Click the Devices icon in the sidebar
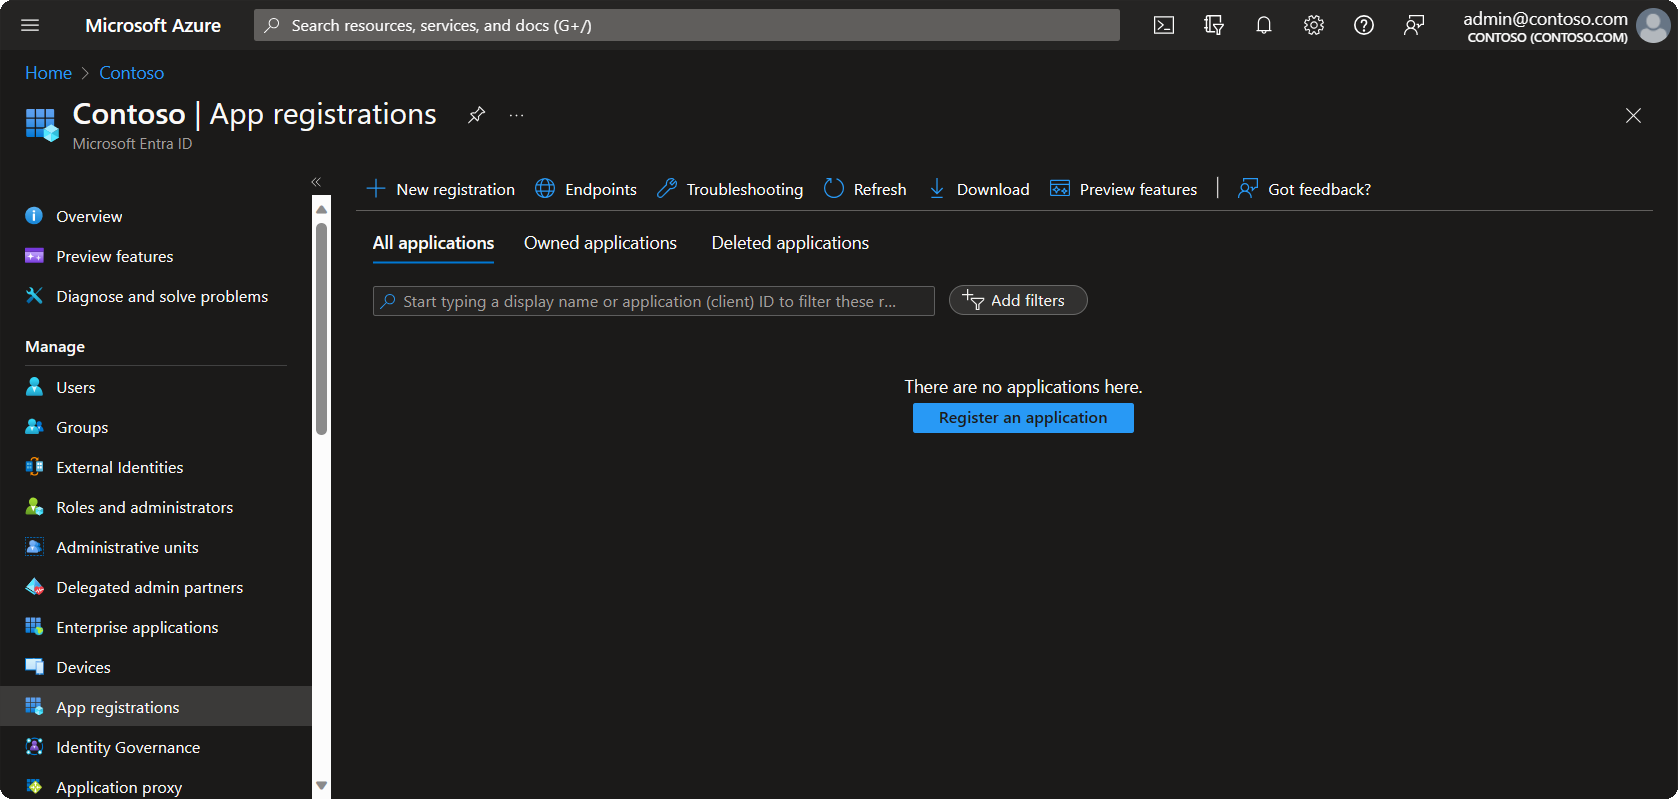Screen dimensions: 1678x799 click(x=34, y=667)
